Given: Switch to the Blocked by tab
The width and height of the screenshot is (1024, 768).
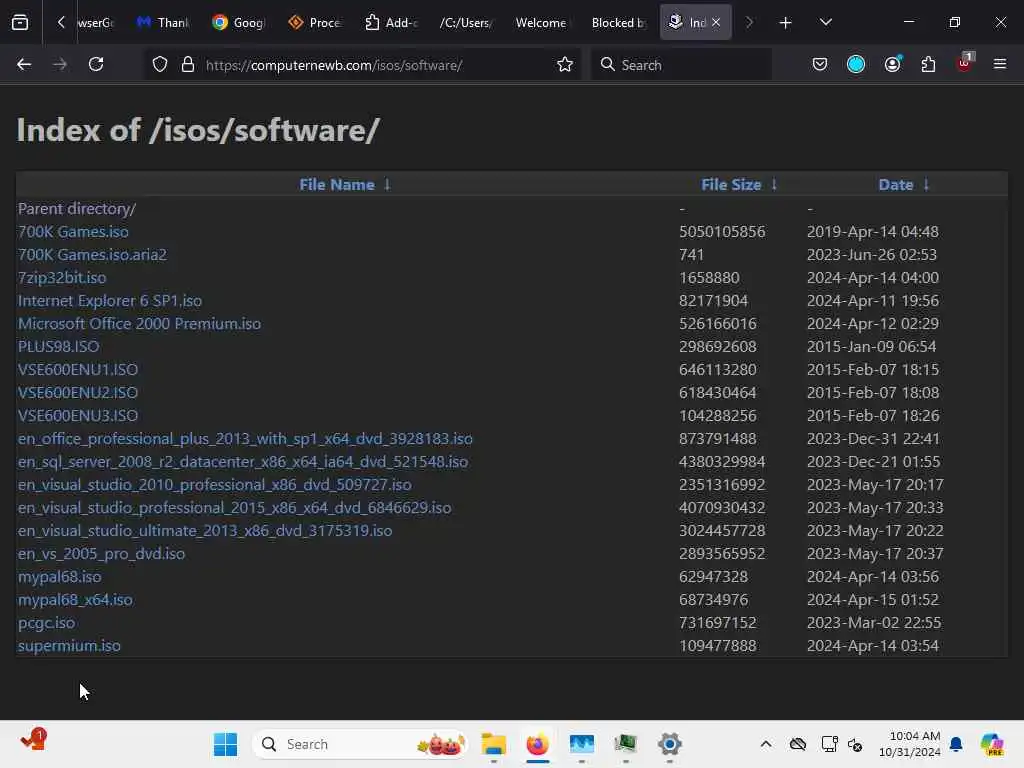Looking at the screenshot, I should point(618,23).
